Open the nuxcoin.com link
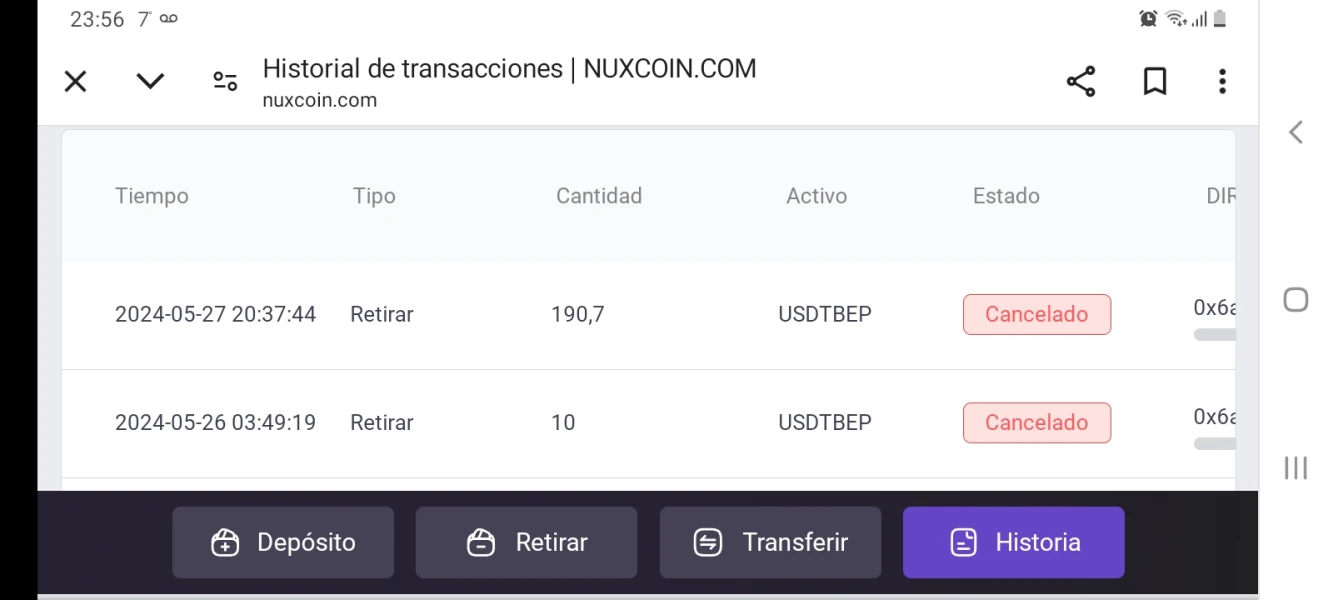This screenshot has height=600, width=1333. pos(320,99)
